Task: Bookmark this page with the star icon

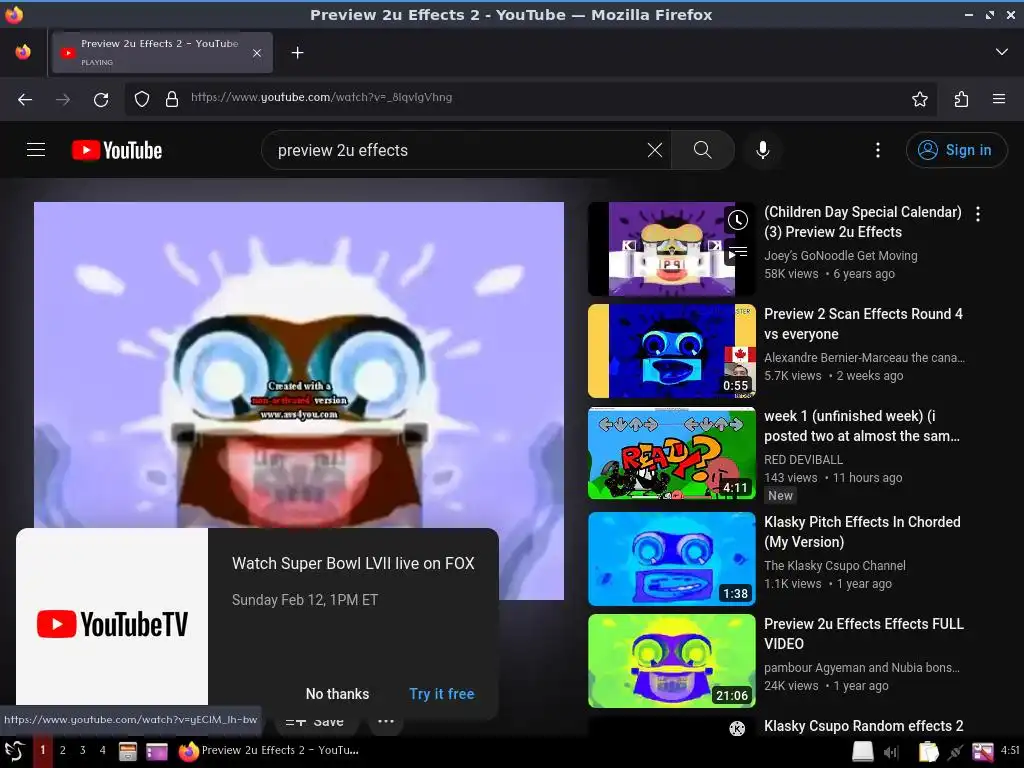Action: (x=920, y=99)
